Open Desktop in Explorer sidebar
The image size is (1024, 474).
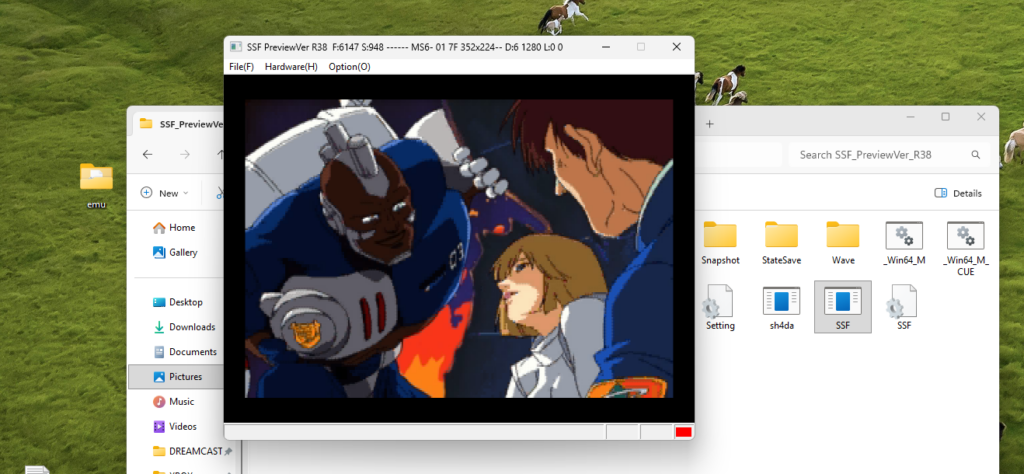tap(178, 302)
